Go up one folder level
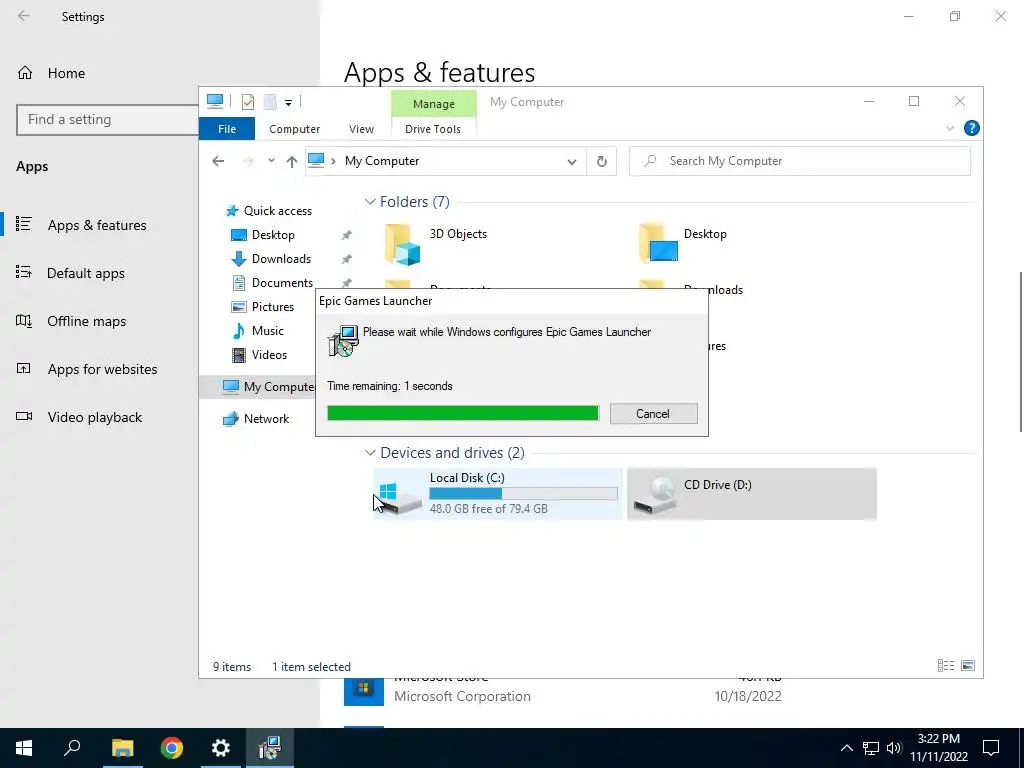 (x=291, y=161)
